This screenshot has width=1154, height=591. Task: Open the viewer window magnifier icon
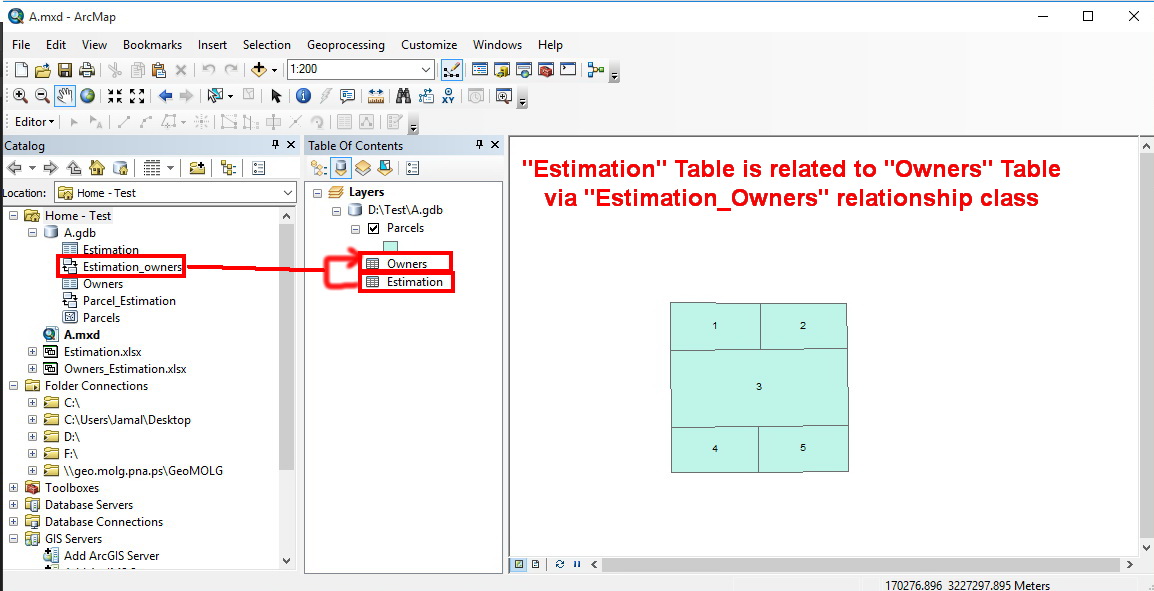[x=503, y=96]
